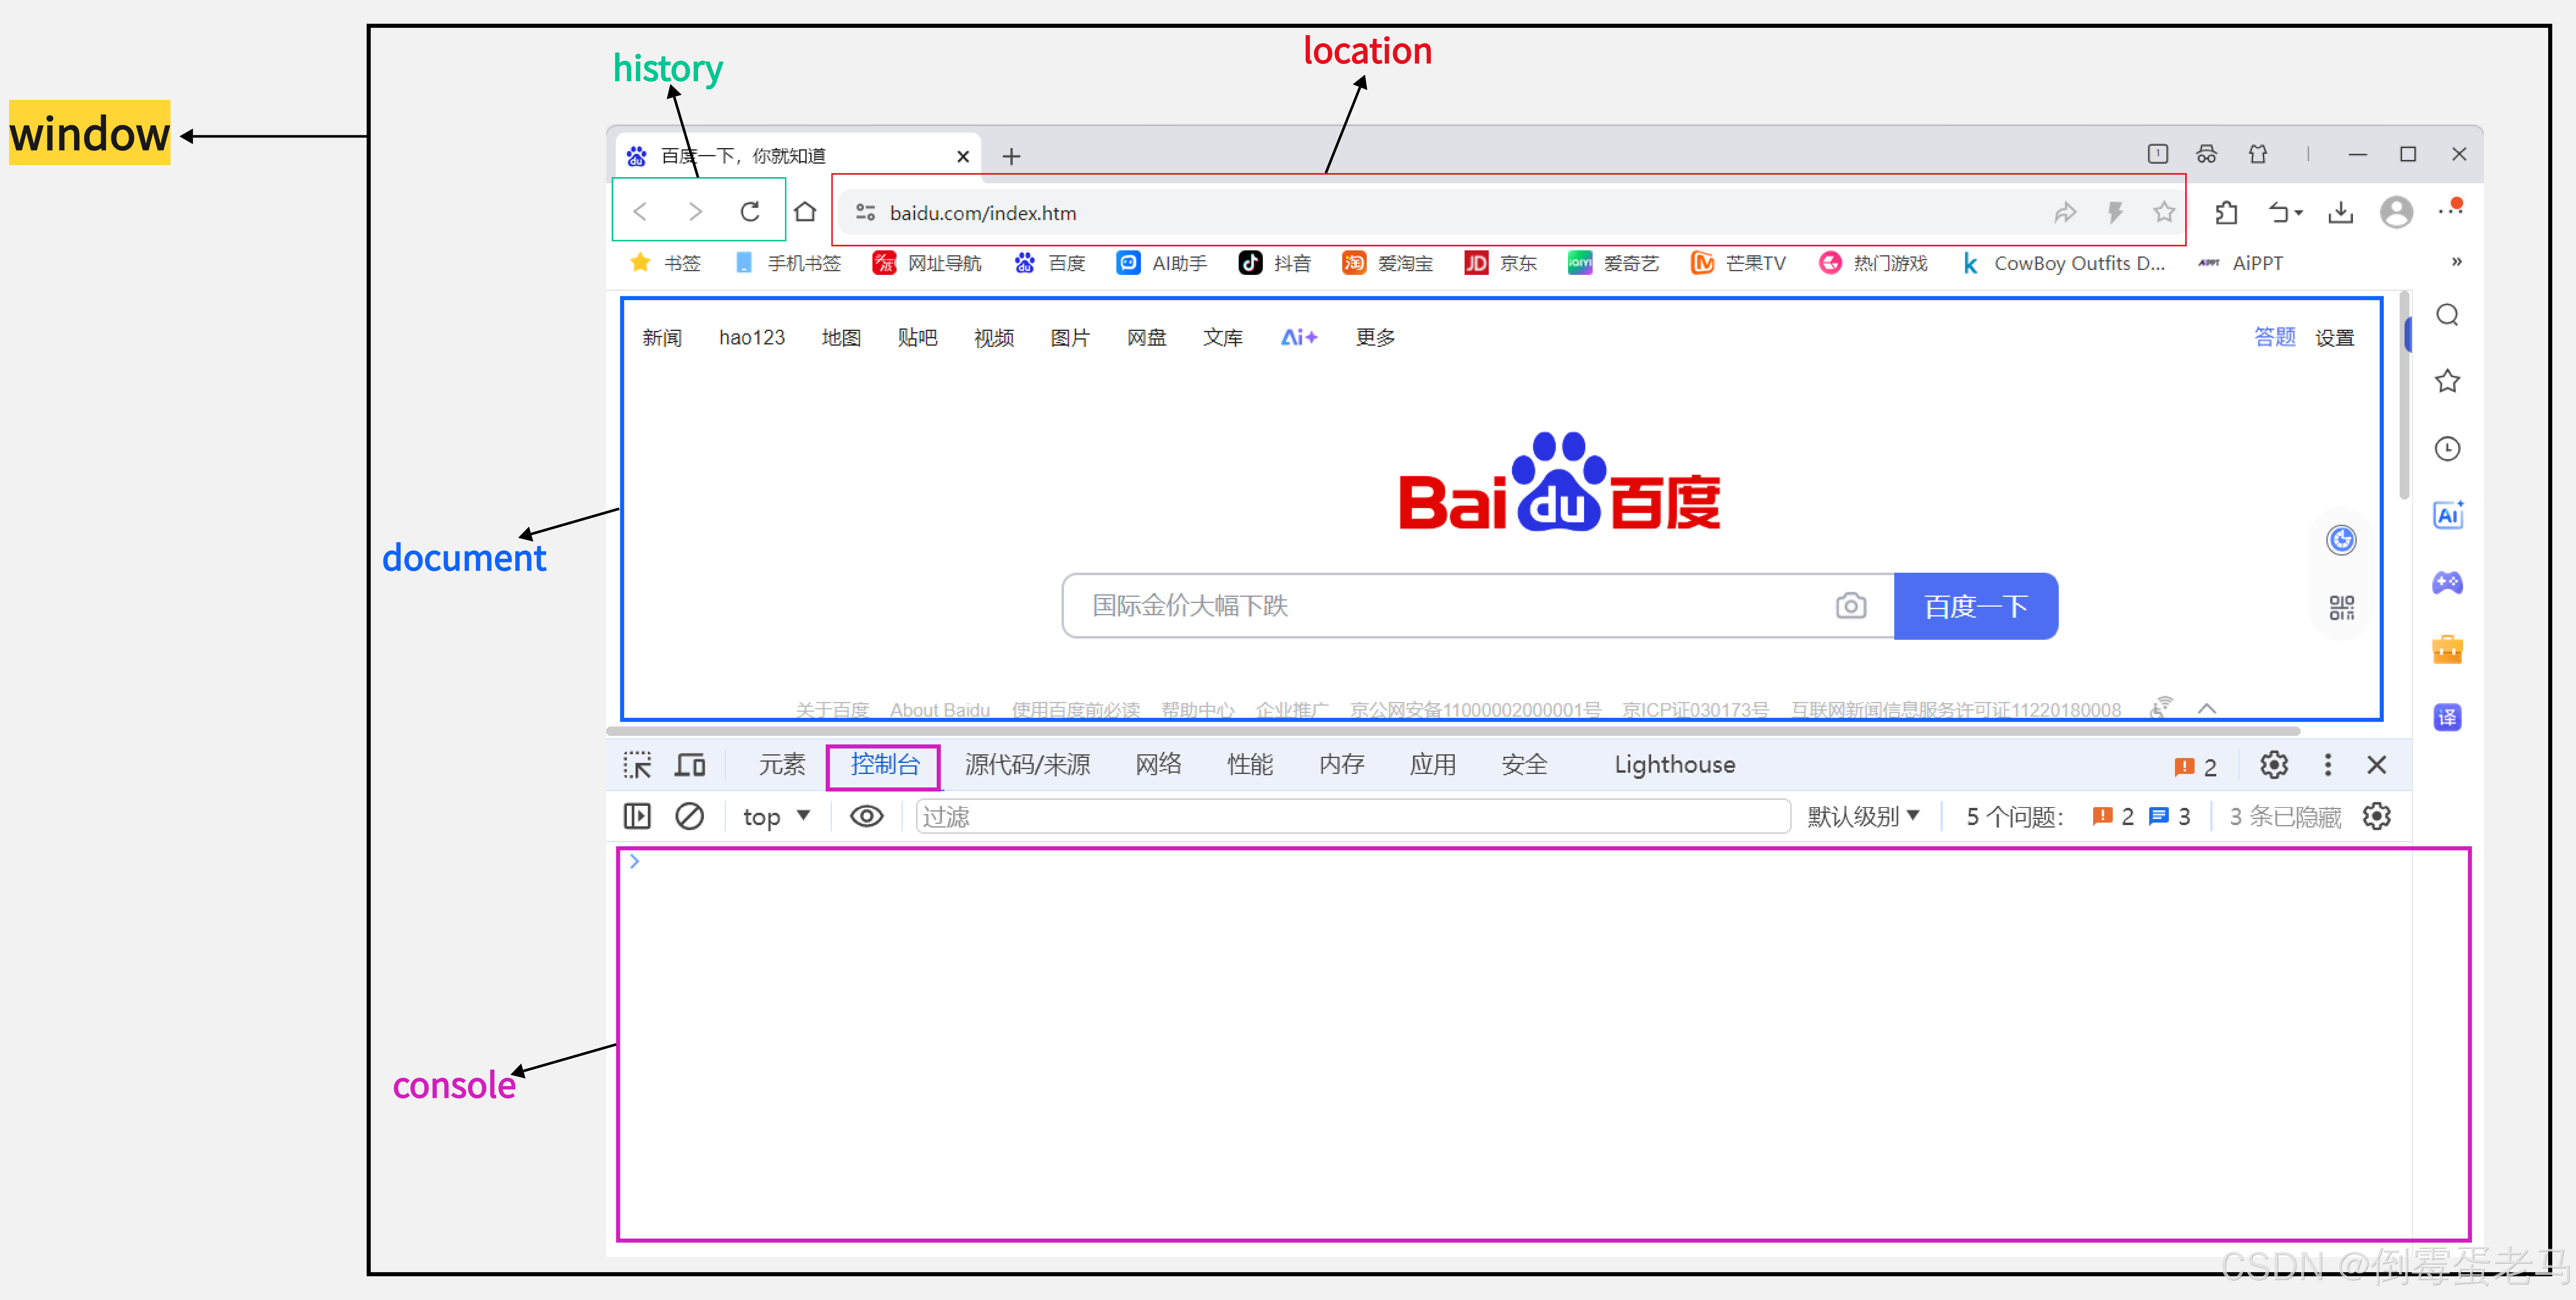Screen dimensions: 2576x1300
Task: Switch to the 网络 DevTools tab
Action: point(1158,765)
